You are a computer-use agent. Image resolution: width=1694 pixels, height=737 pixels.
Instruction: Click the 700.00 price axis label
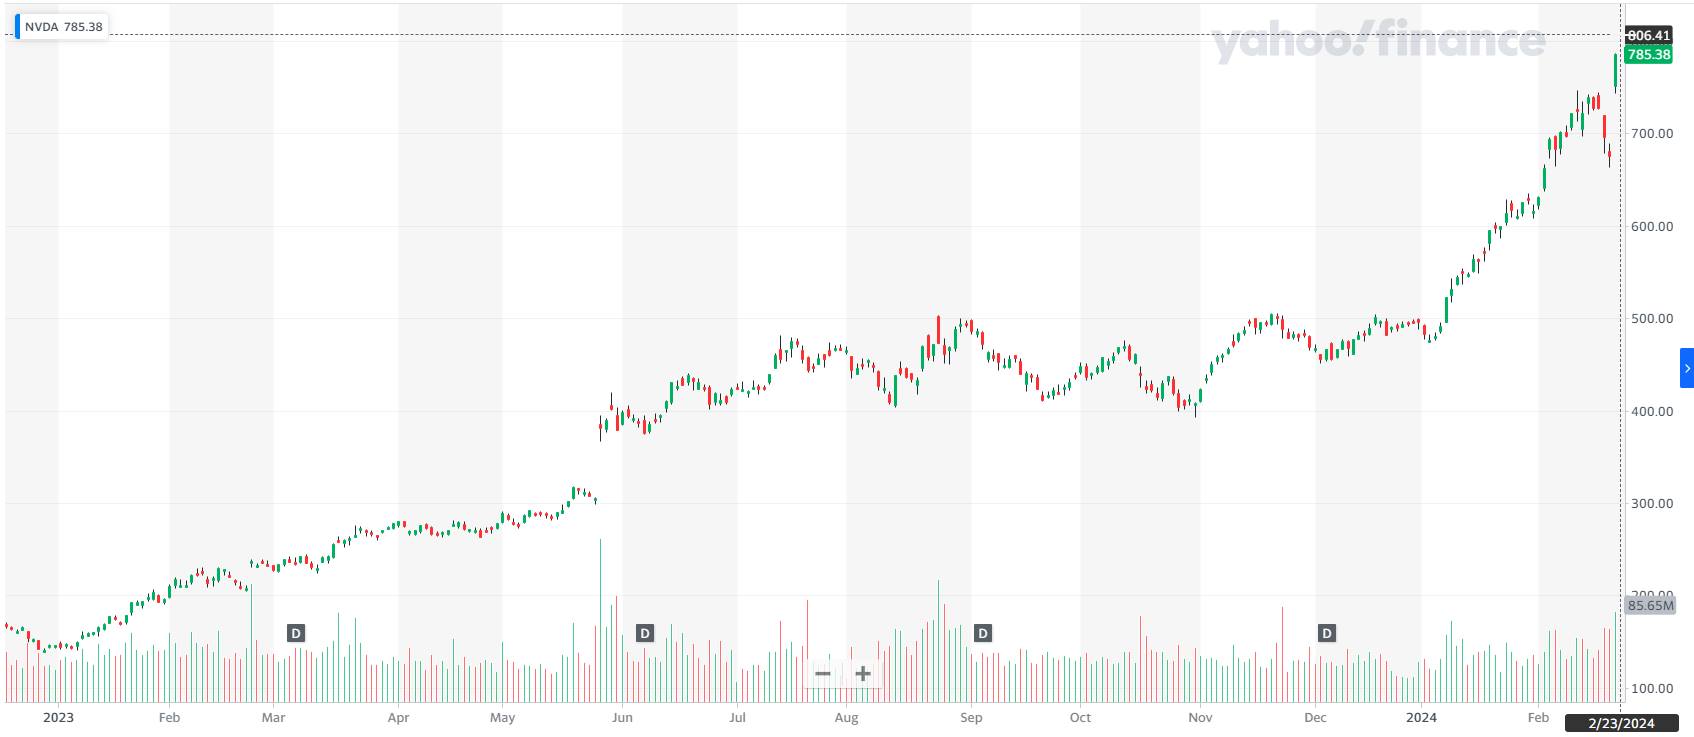[x=1651, y=134]
